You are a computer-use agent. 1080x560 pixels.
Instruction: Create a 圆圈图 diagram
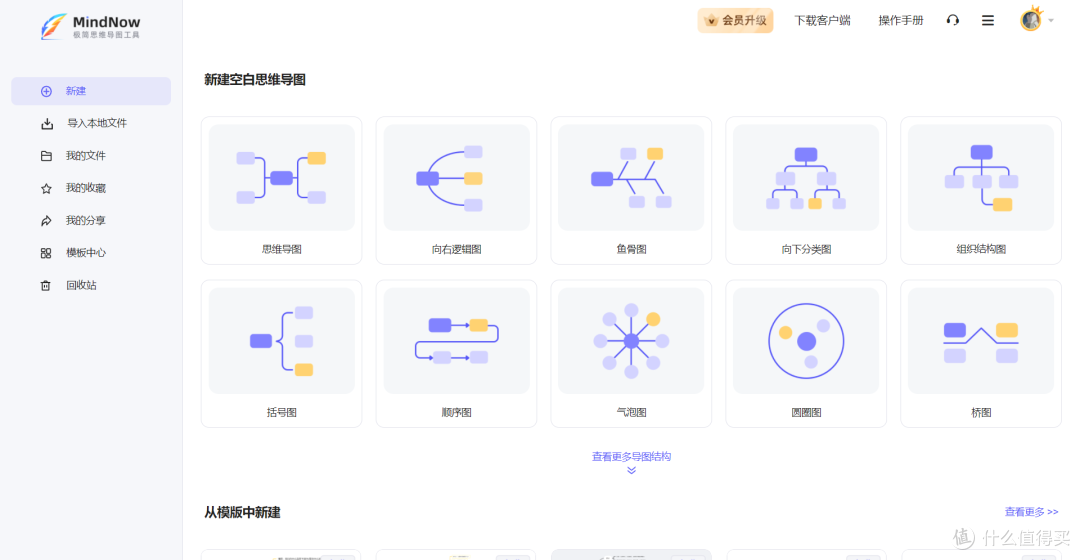click(806, 353)
